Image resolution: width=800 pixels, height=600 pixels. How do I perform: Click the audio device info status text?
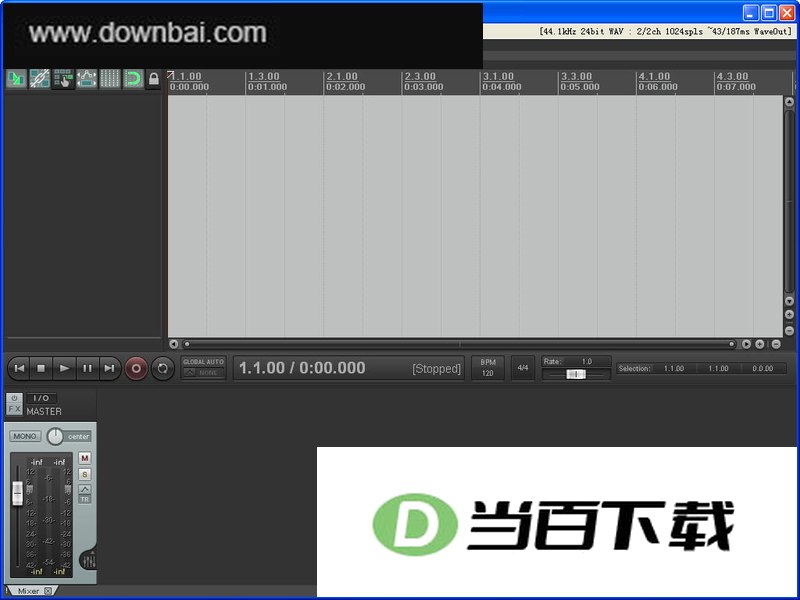tap(665, 31)
